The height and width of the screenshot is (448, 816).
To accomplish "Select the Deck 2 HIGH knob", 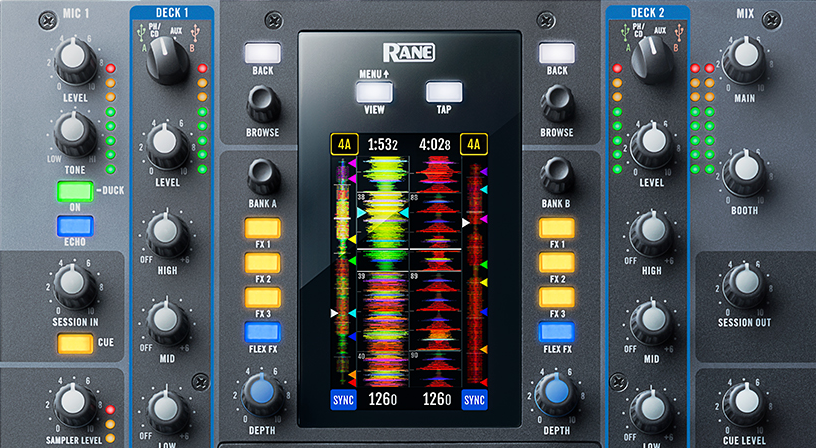I will [652, 234].
